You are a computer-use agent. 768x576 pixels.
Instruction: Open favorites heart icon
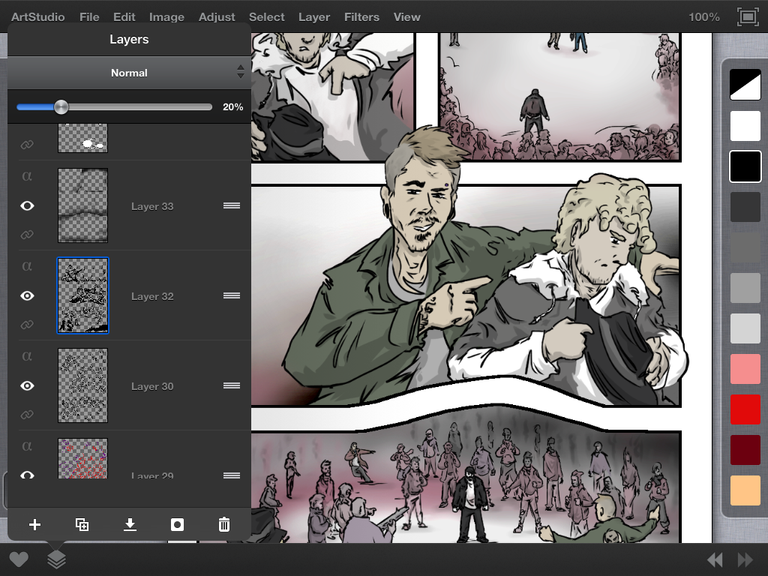pos(19,559)
